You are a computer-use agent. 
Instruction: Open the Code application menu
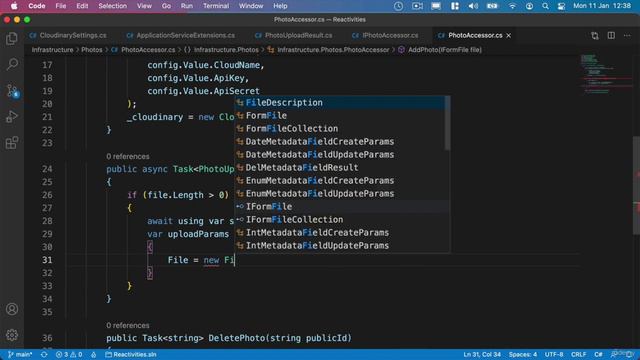[37, 6]
